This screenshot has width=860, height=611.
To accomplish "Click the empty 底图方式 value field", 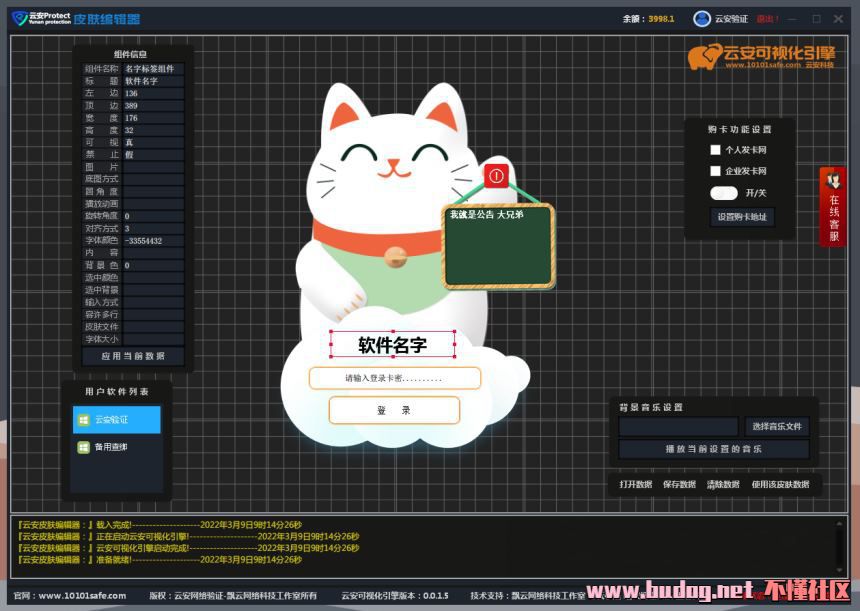I will pos(154,179).
